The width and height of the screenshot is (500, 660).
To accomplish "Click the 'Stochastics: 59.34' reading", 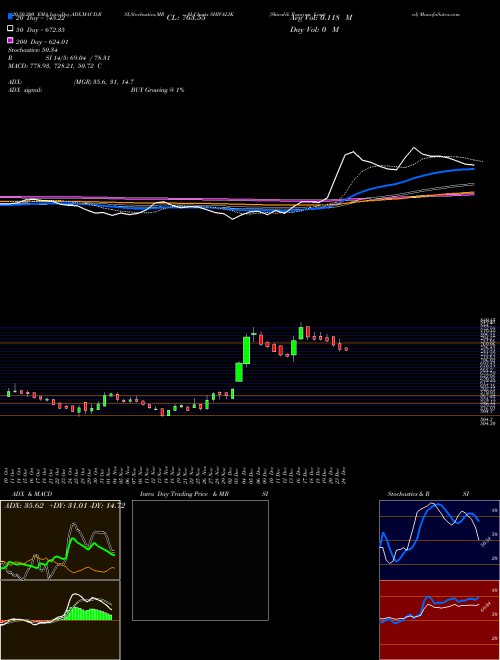I will pyautogui.click(x=32, y=50).
